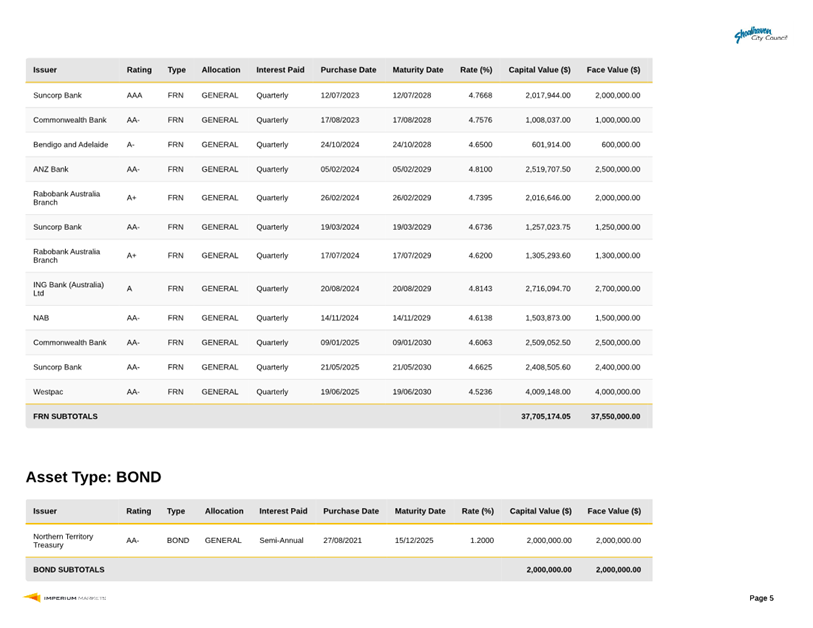This screenshot has height=628, width=813.
Task: Click the Rate (%) header in BOND table
Action: 478,511
